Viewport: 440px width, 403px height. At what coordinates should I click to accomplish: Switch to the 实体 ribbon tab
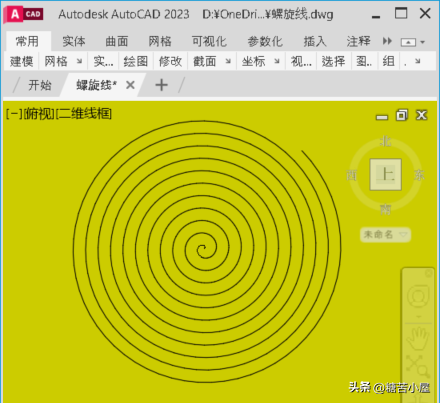coord(74,41)
